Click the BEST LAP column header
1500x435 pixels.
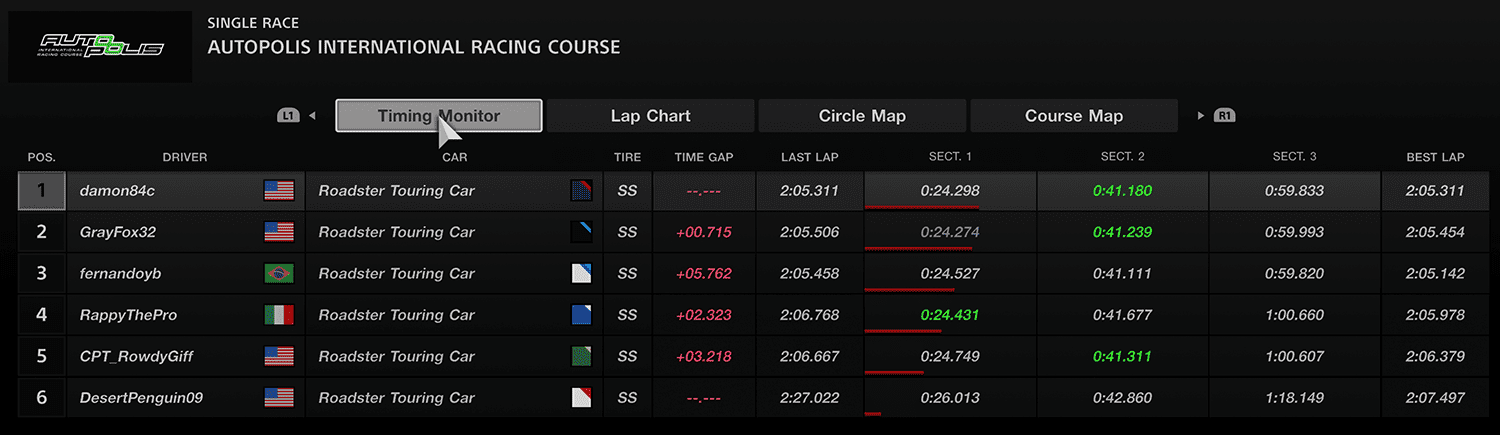tap(1435, 157)
